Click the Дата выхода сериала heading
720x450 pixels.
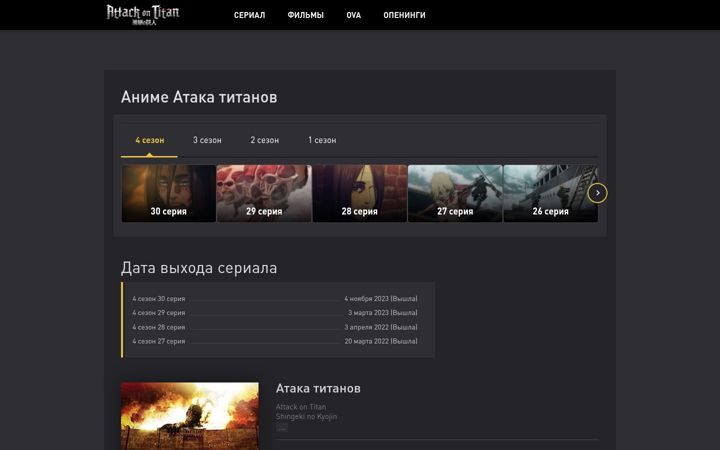[x=199, y=268]
